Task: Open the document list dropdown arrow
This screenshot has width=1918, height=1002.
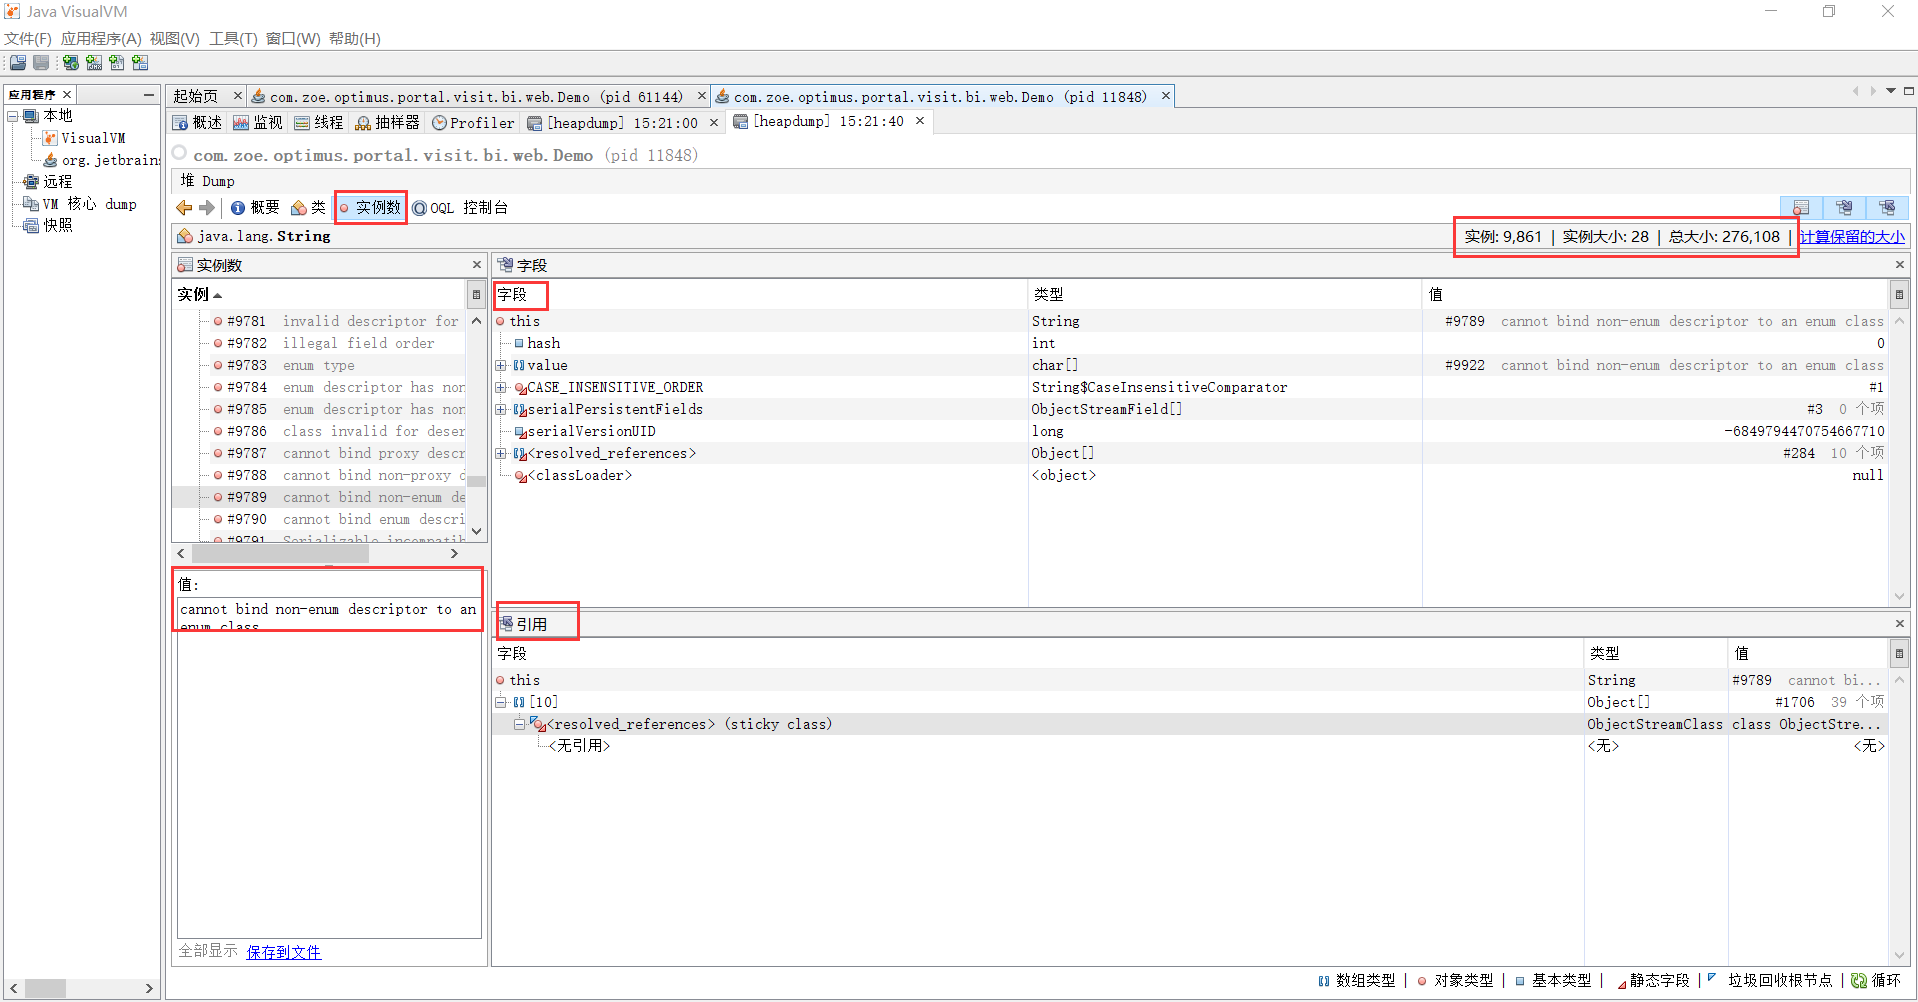Action: tap(1890, 91)
